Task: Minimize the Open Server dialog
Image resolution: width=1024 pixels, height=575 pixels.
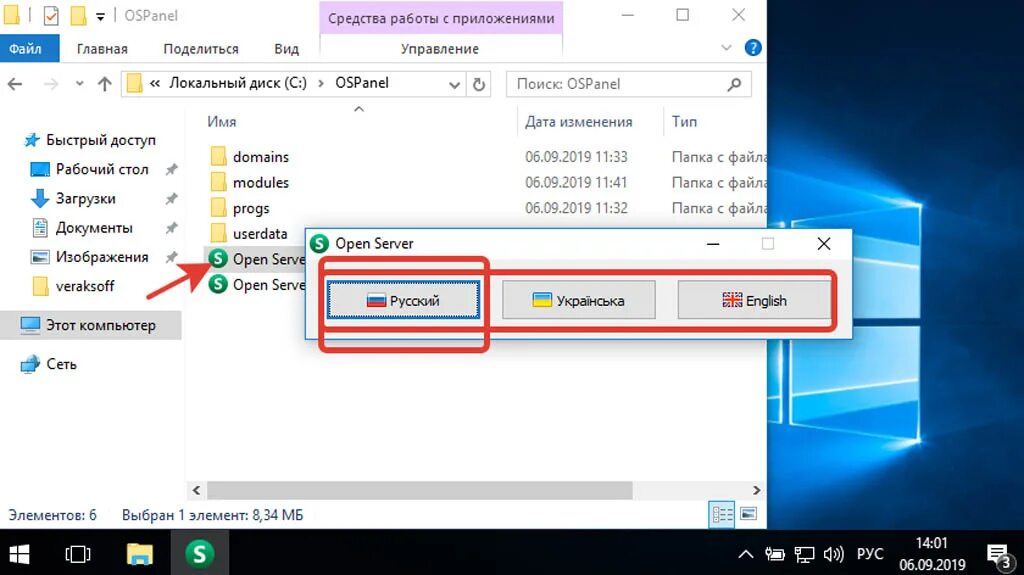Action: click(713, 244)
